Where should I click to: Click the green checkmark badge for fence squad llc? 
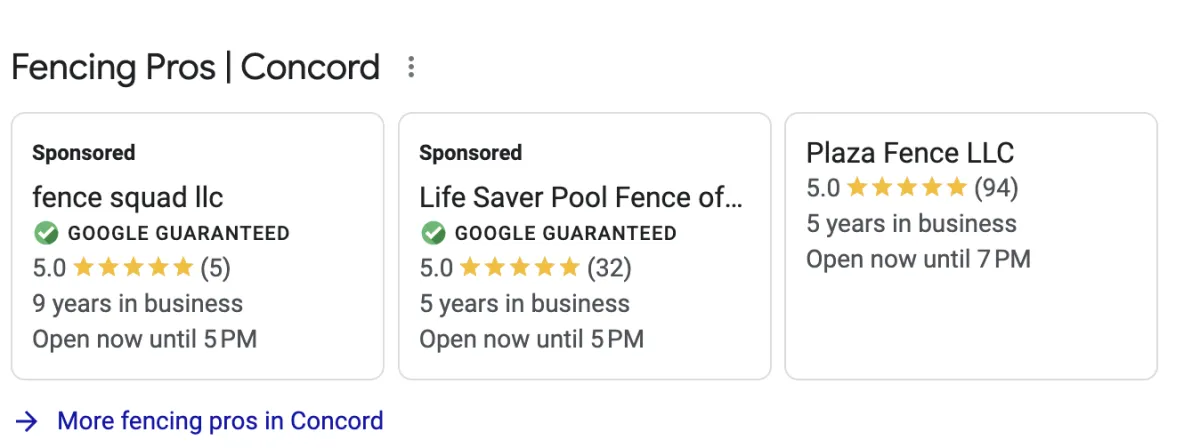(45, 234)
